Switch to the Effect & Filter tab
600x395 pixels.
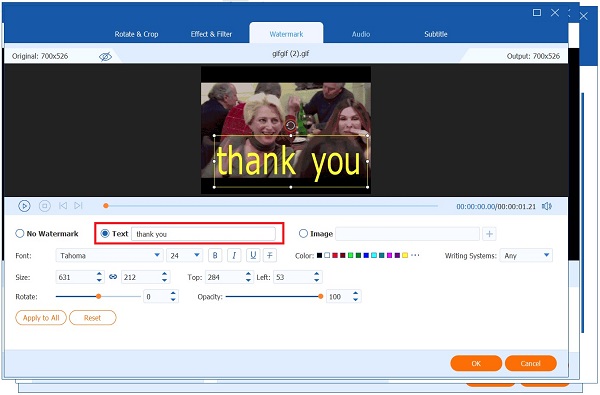pyautogui.click(x=211, y=34)
